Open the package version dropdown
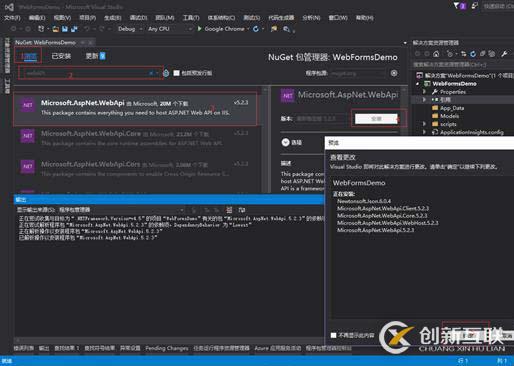 [x=321, y=119]
